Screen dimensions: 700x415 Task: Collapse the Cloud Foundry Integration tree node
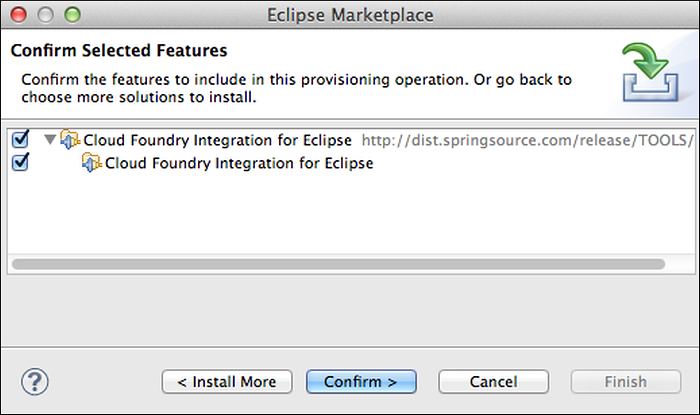pyautogui.click(x=50, y=141)
